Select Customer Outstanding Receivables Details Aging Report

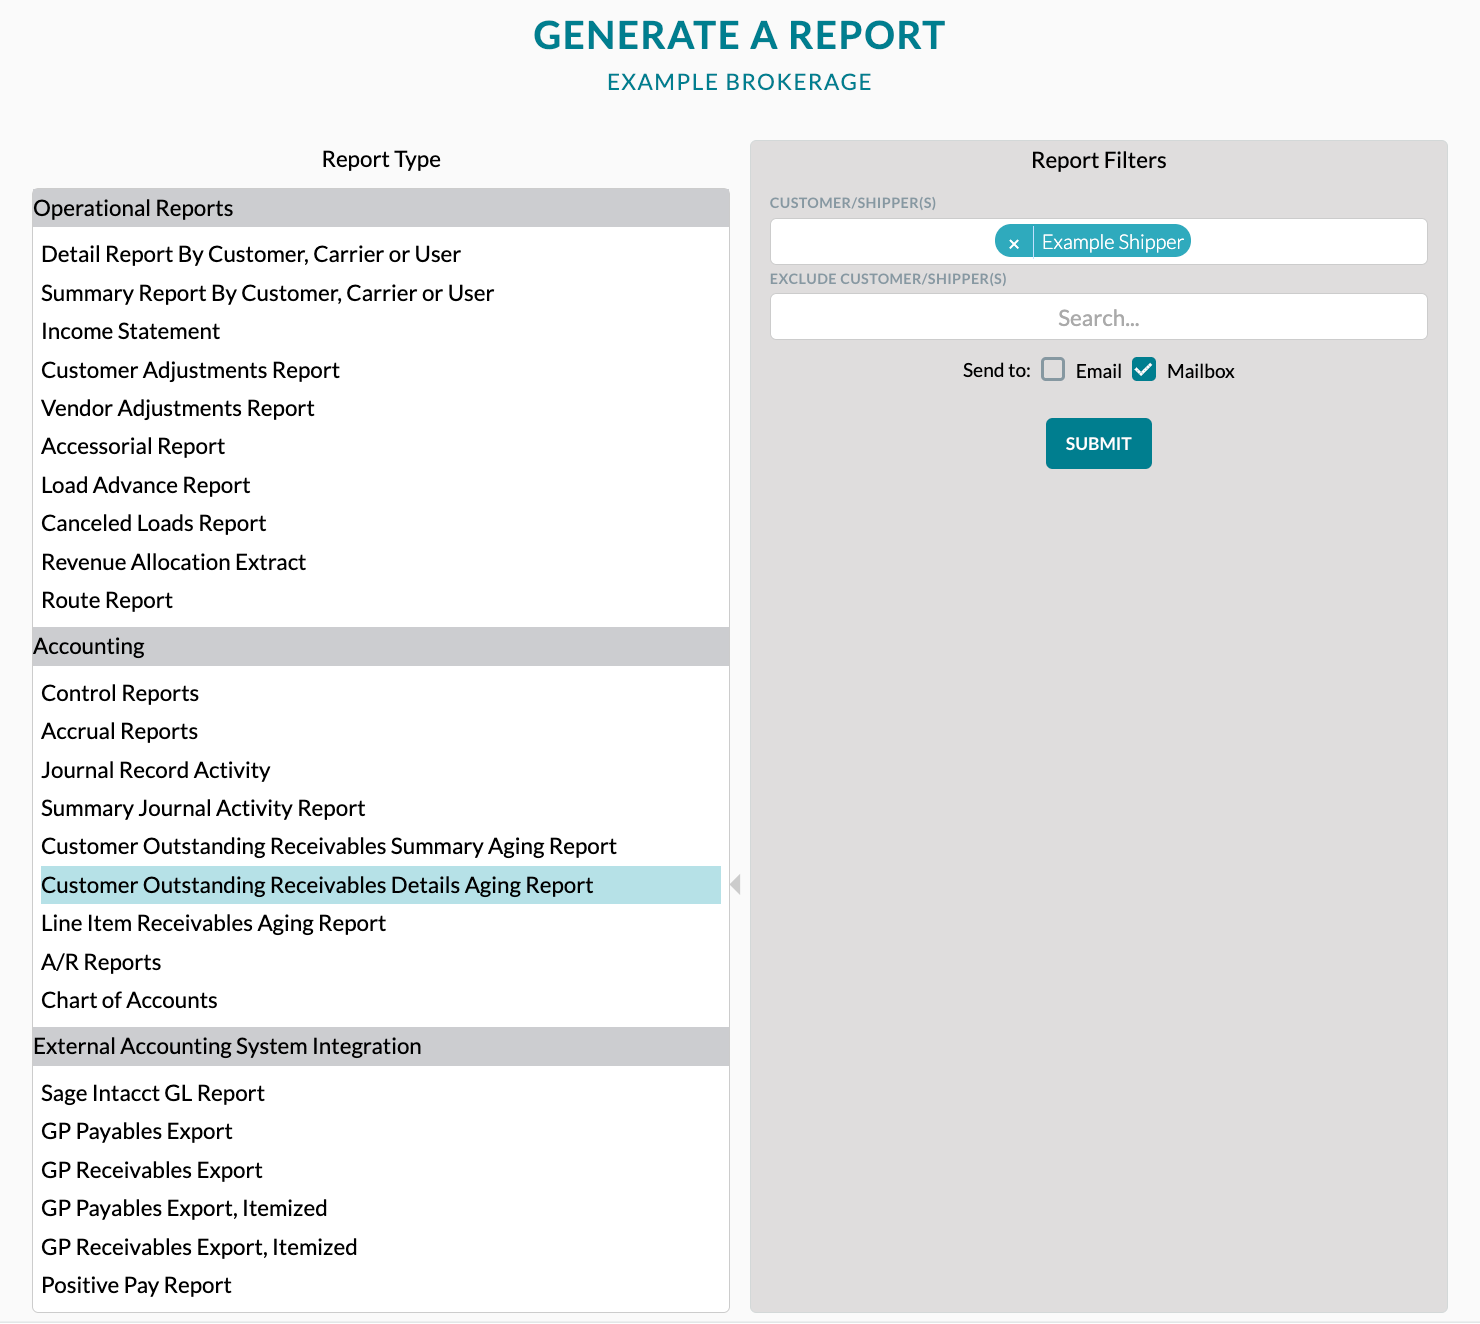(381, 885)
